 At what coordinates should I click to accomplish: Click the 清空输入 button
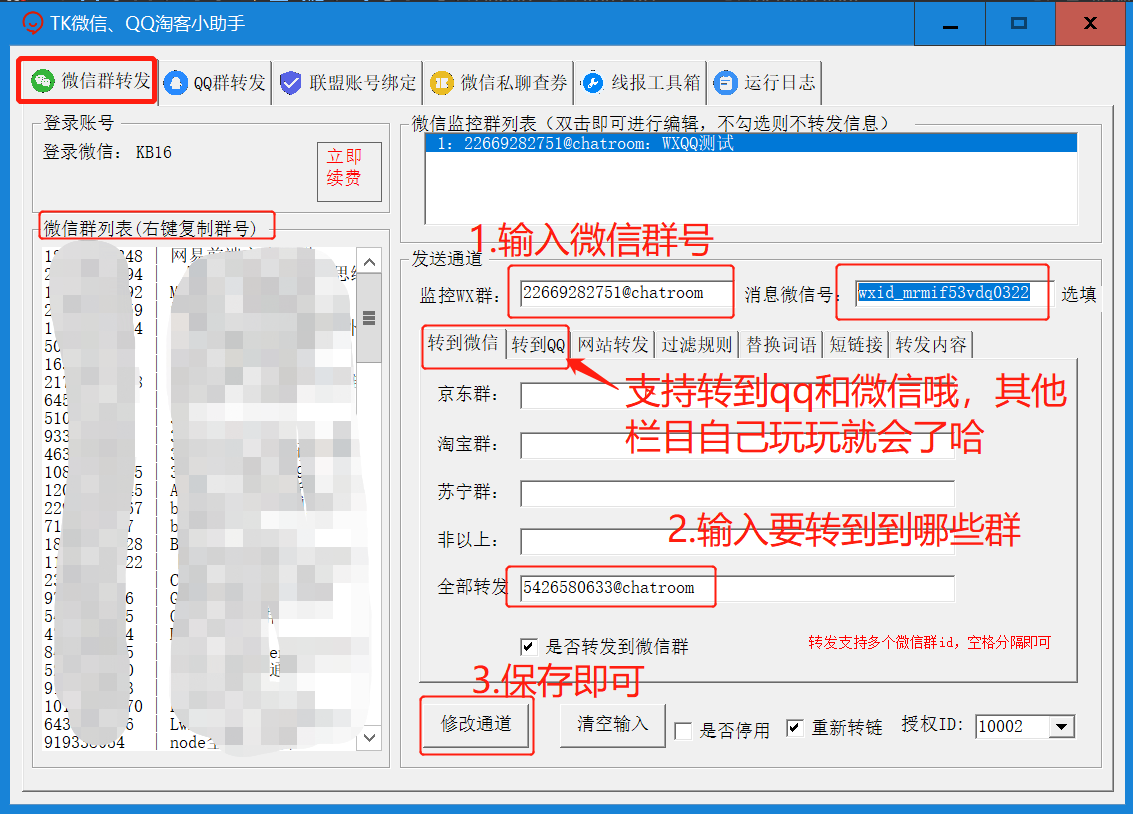[613, 724]
